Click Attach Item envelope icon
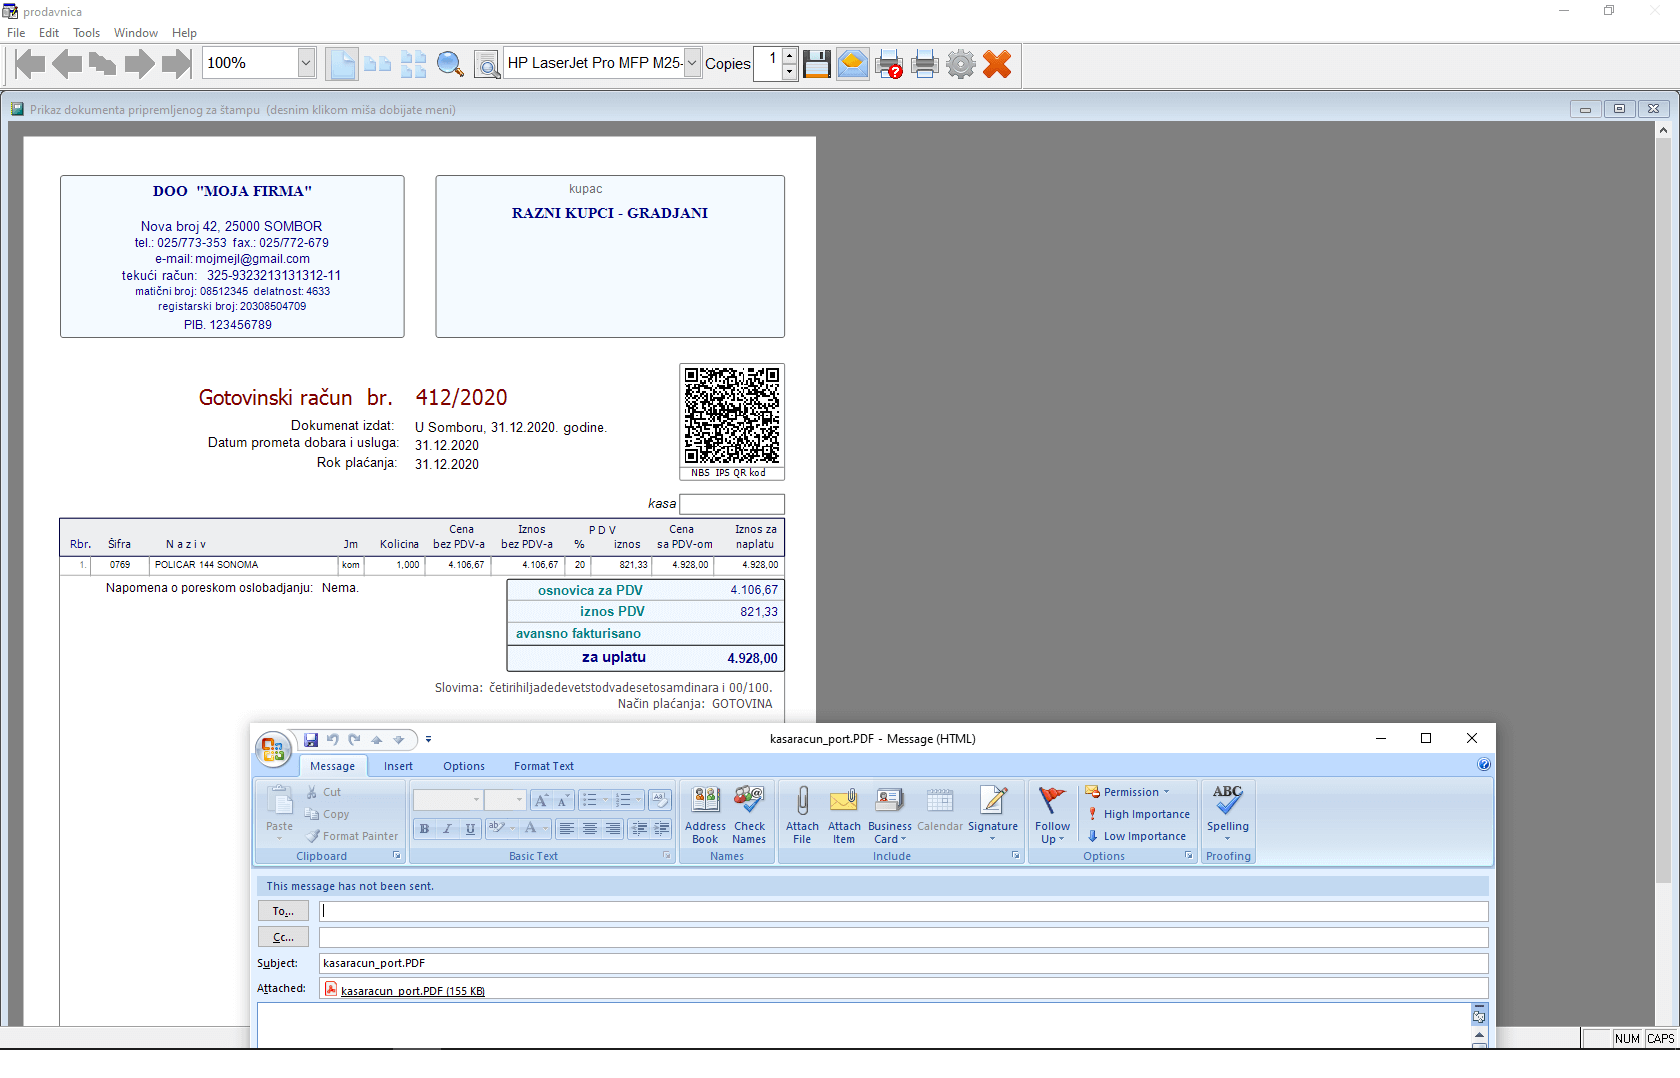The image size is (1680, 1078). (844, 815)
